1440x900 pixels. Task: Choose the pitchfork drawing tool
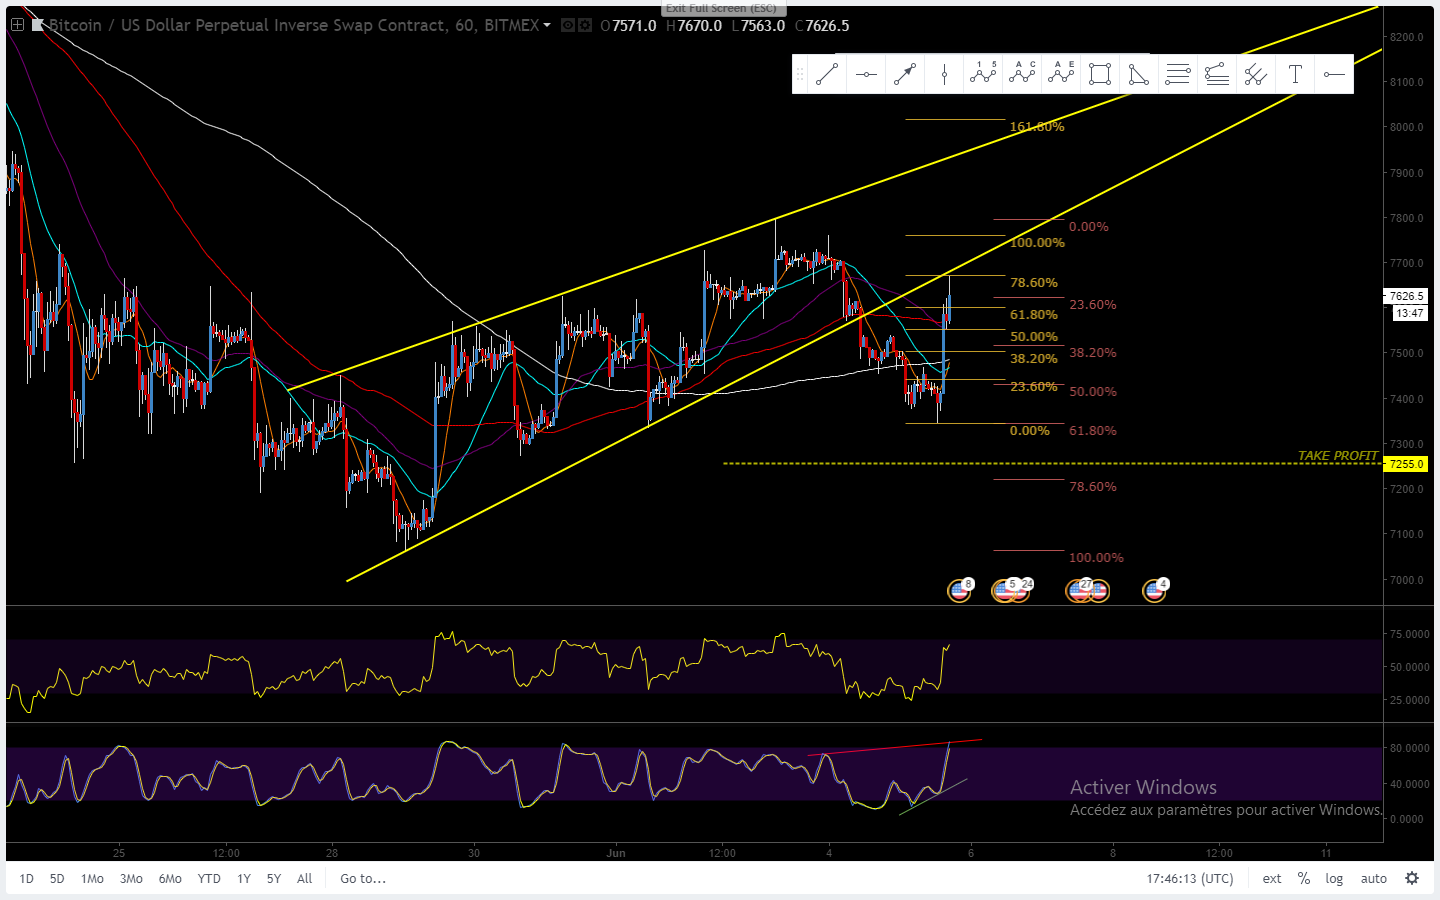point(1256,74)
